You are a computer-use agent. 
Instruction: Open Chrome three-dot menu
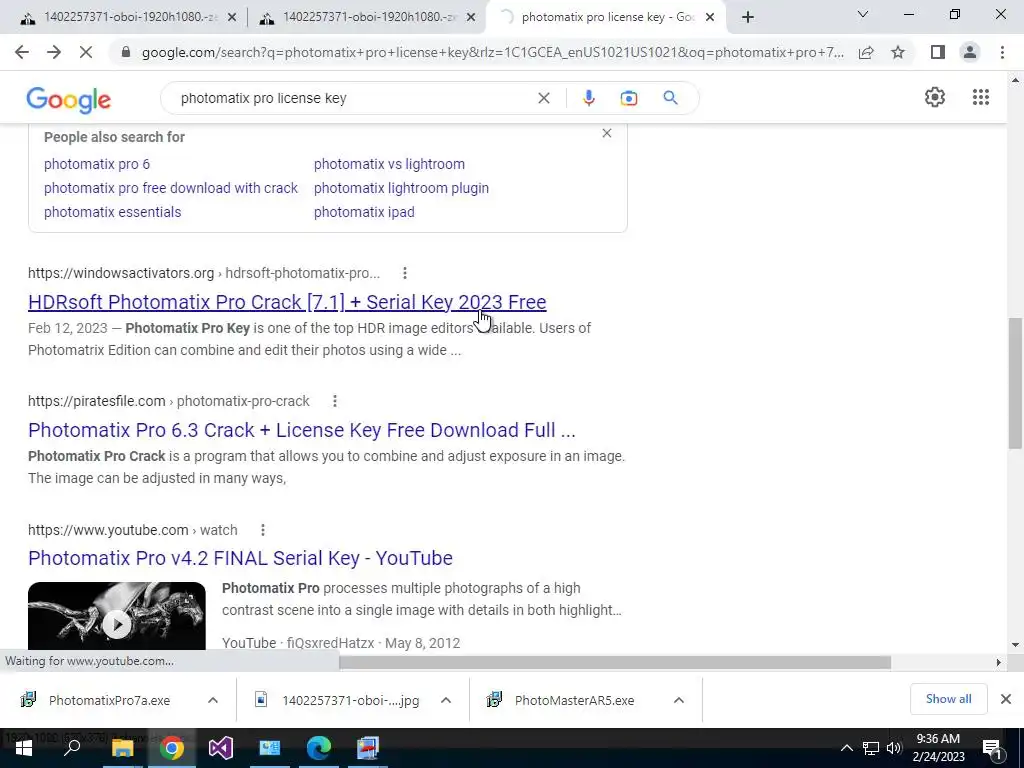(x=1002, y=52)
